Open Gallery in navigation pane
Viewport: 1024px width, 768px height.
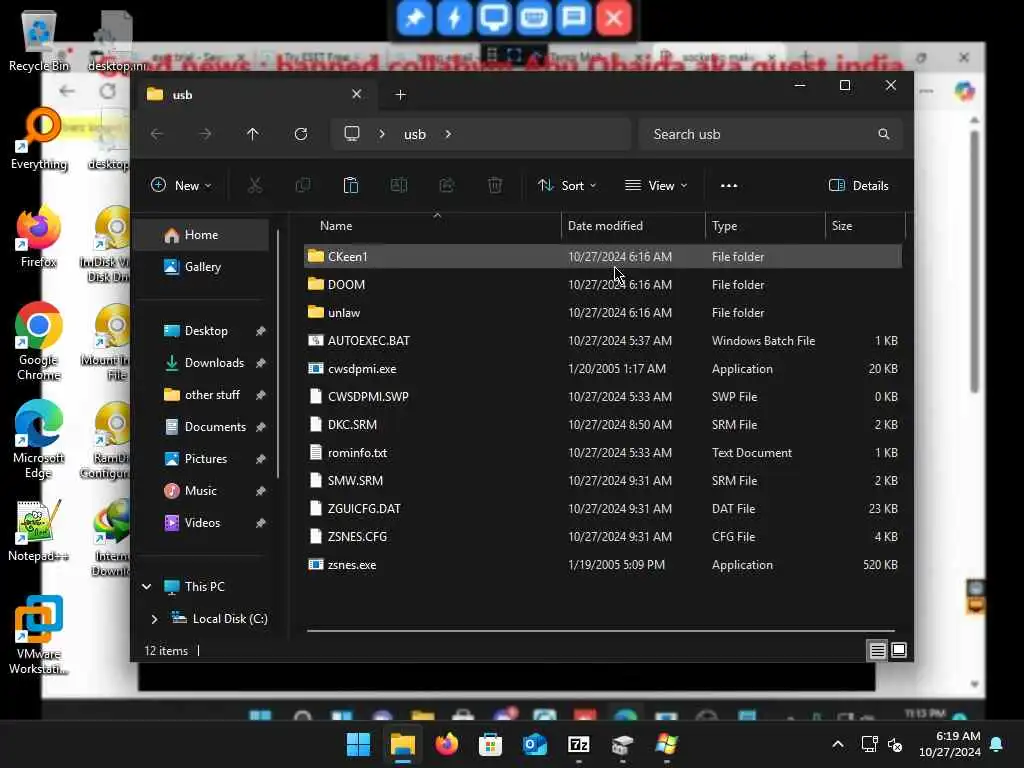tap(201, 266)
